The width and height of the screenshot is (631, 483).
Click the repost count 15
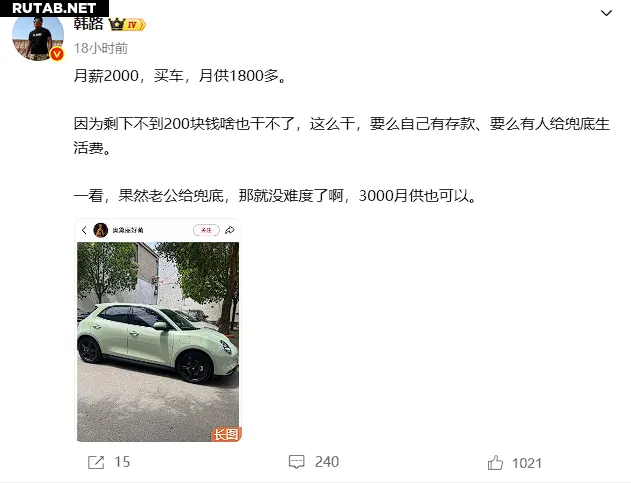[x=122, y=462]
